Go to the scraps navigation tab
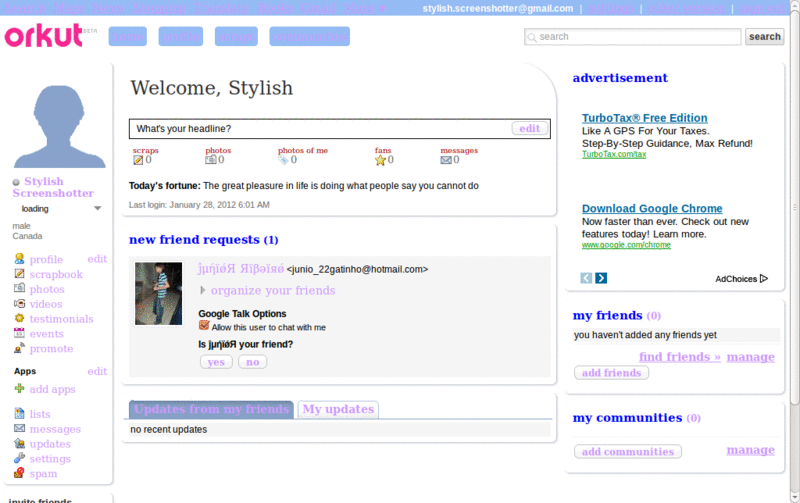The image size is (800, 503). tap(236, 37)
